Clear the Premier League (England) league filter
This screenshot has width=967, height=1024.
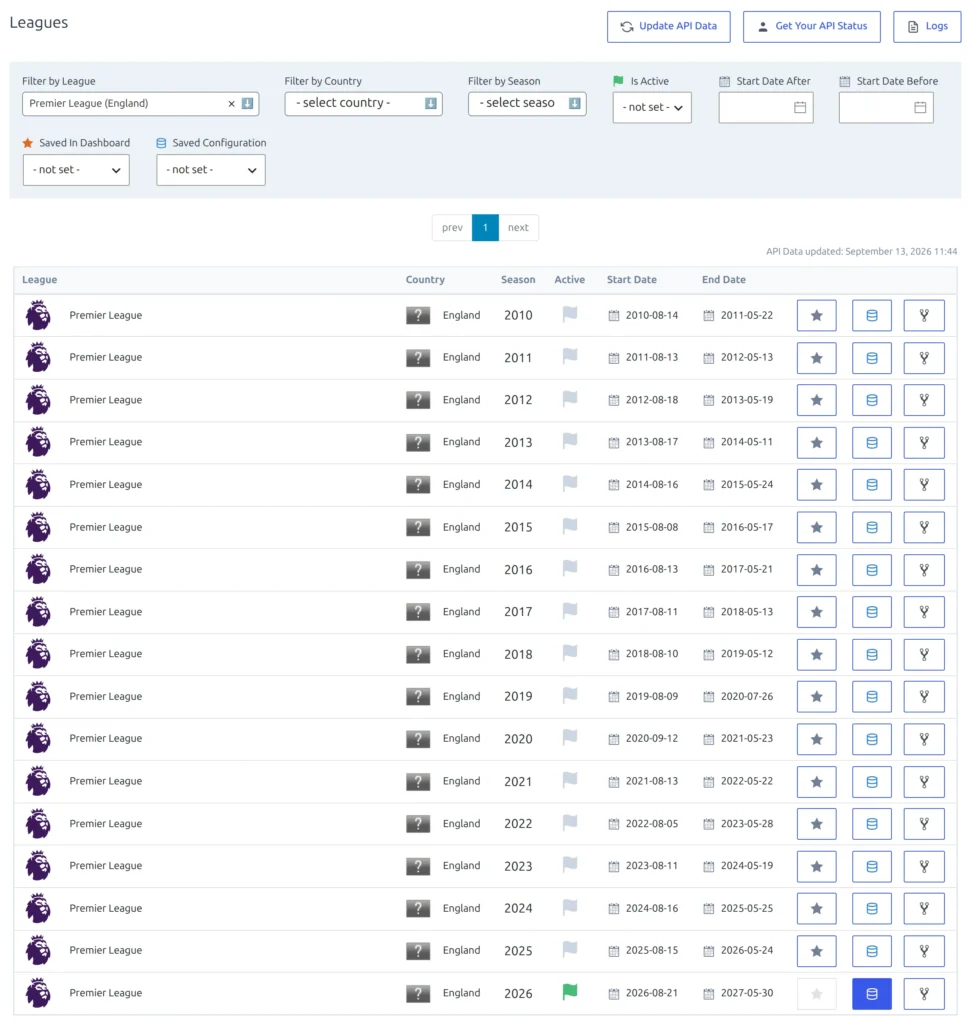click(x=231, y=104)
